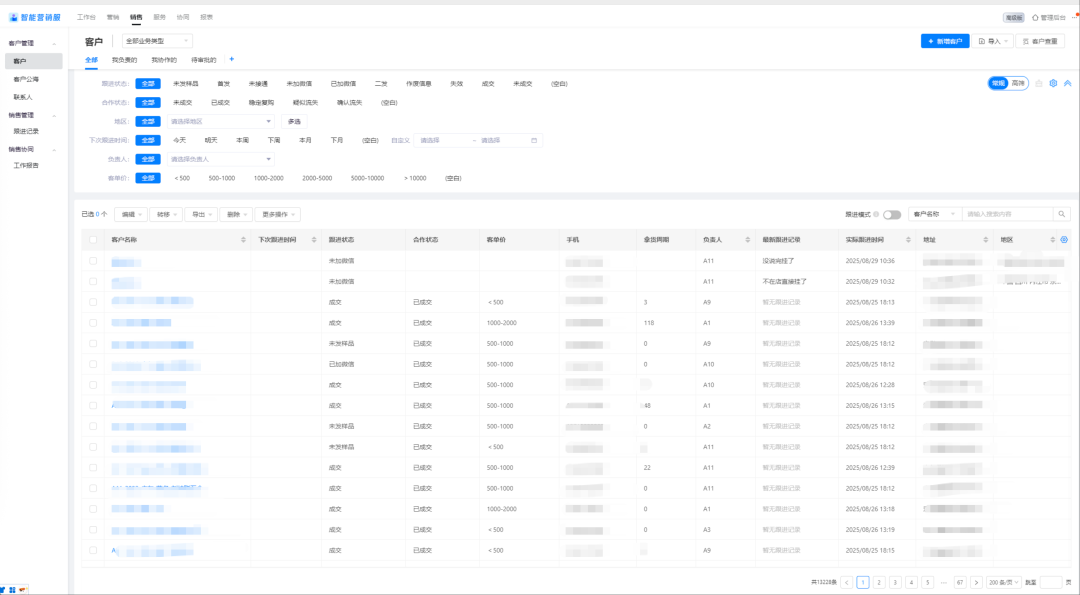Open the 请选择地区 dropdown
The image size is (1080, 595).
click(x=220, y=121)
